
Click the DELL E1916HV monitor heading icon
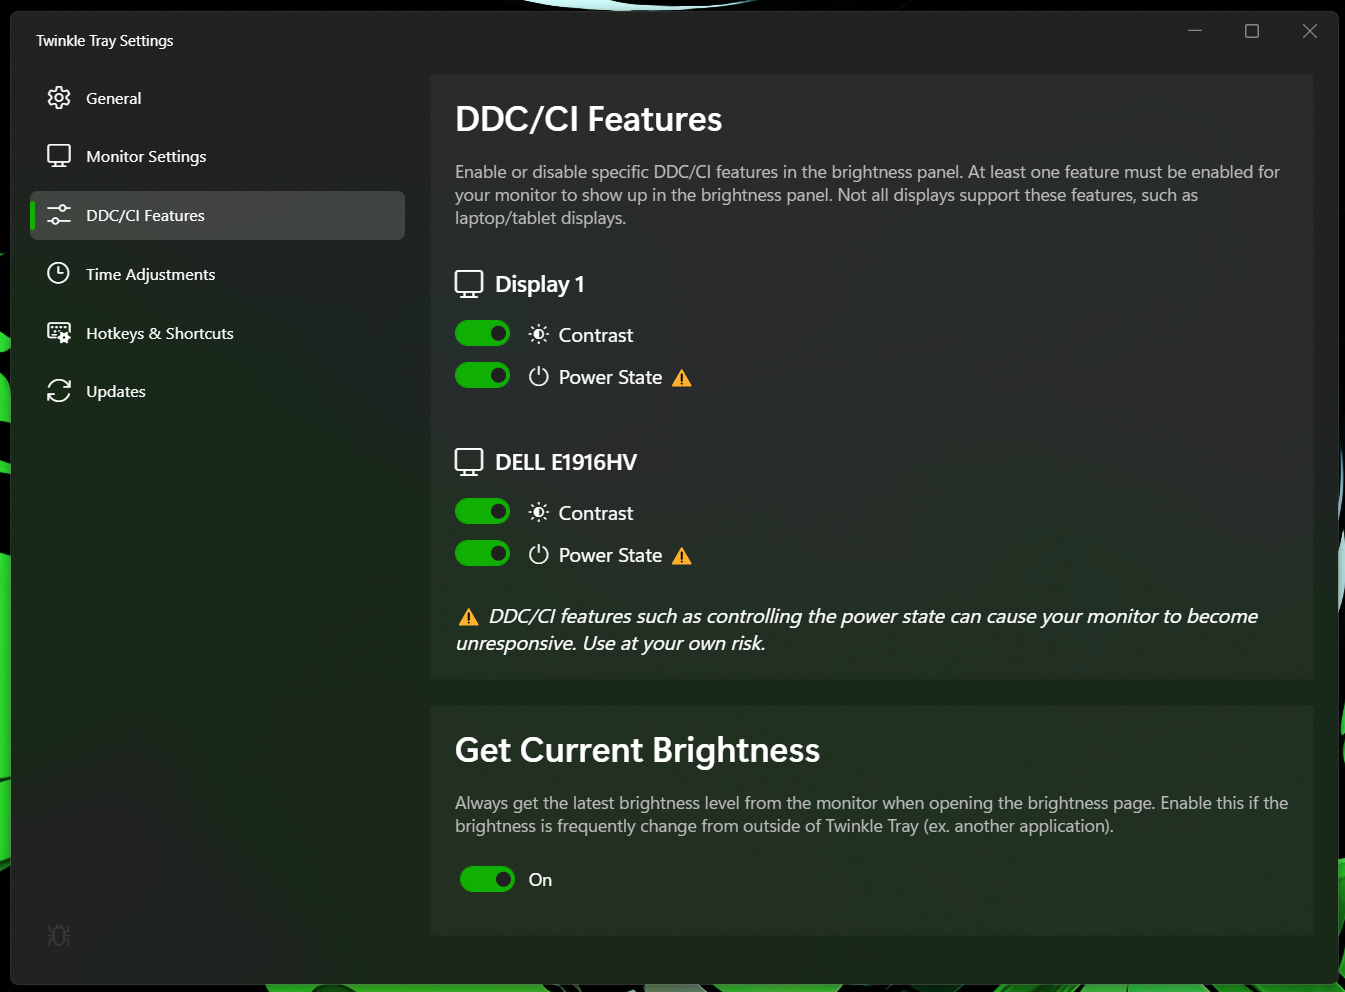point(469,462)
